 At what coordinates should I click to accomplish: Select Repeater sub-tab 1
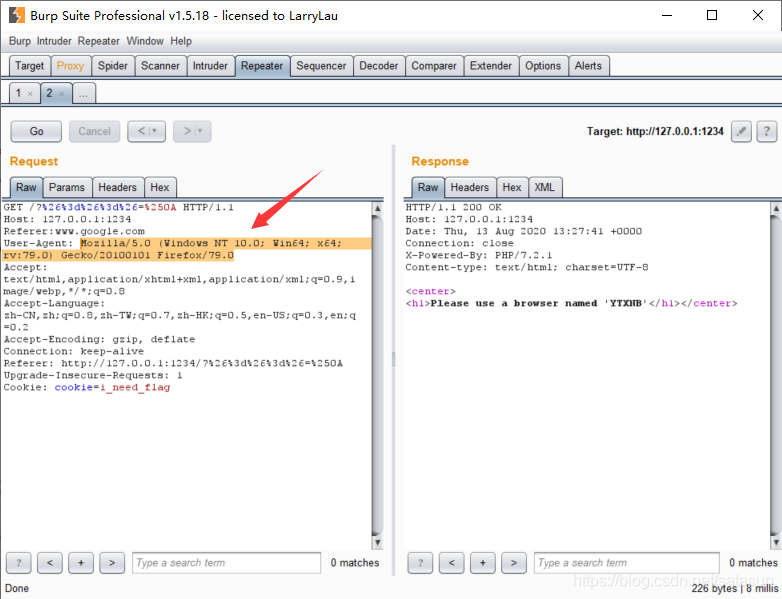18,93
